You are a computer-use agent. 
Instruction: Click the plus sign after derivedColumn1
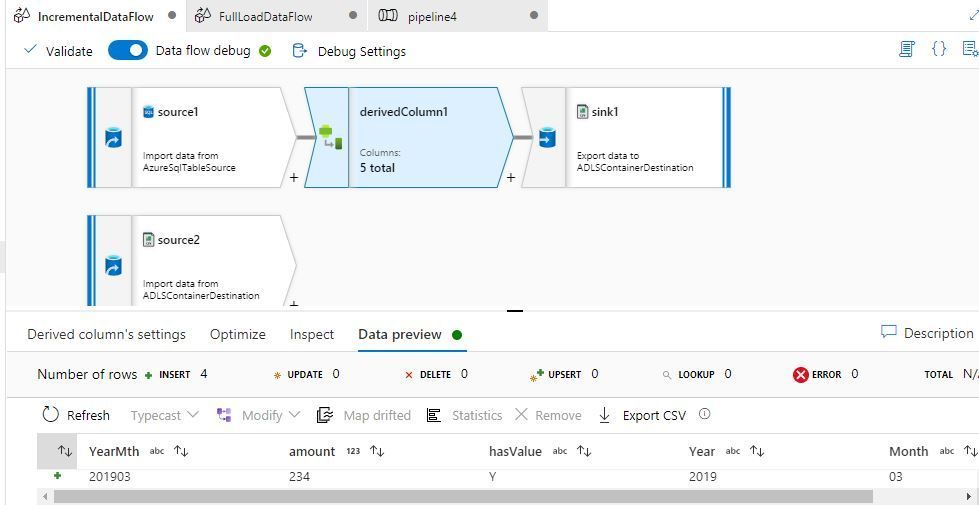point(510,178)
